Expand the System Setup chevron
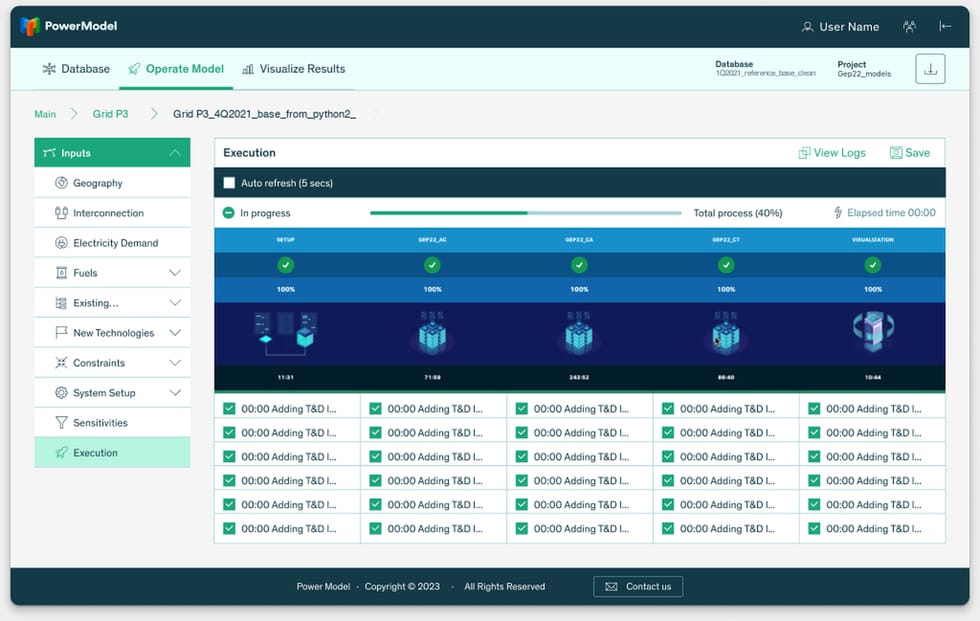980x621 pixels. pyautogui.click(x=175, y=393)
